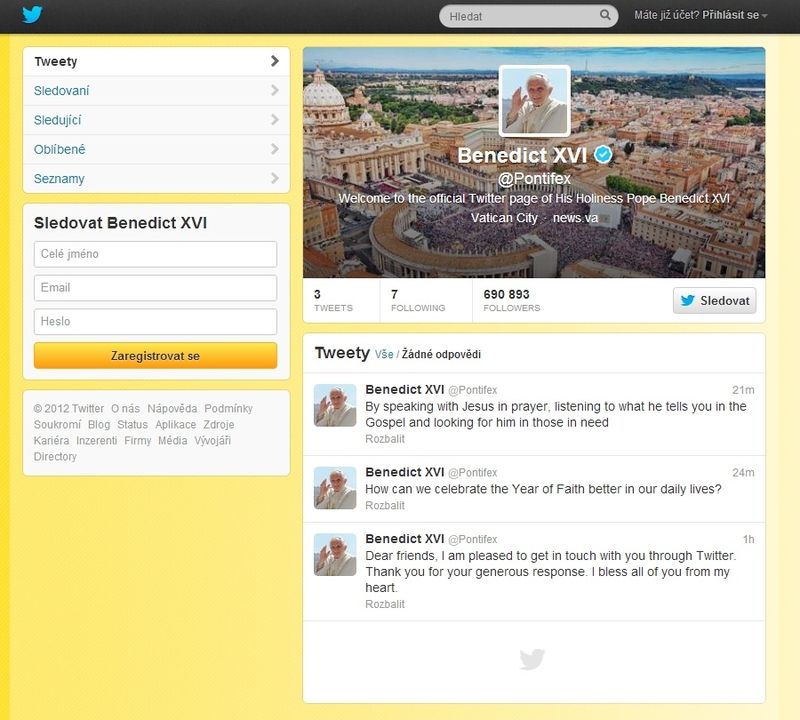The width and height of the screenshot is (800, 720).
Task: Open the Oblíbené section
Action: click(x=156, y=150)
